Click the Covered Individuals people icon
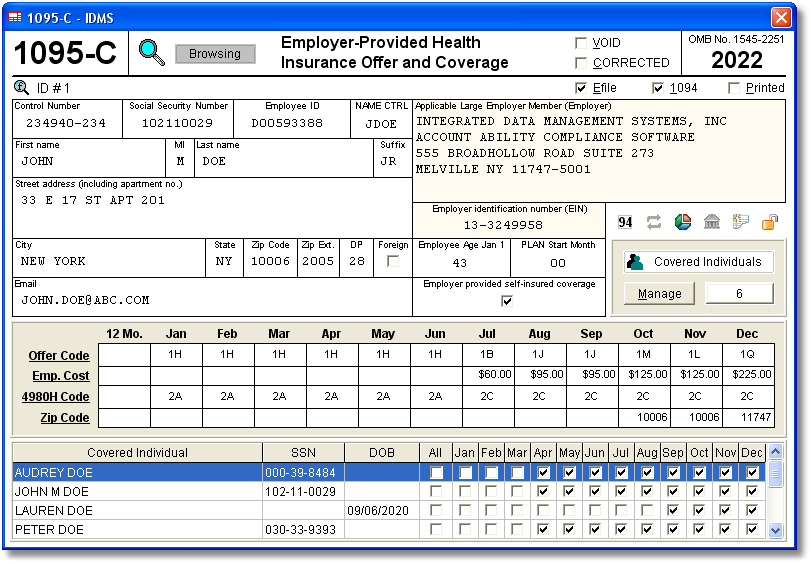811x564 pixels. tap(635, 262)
